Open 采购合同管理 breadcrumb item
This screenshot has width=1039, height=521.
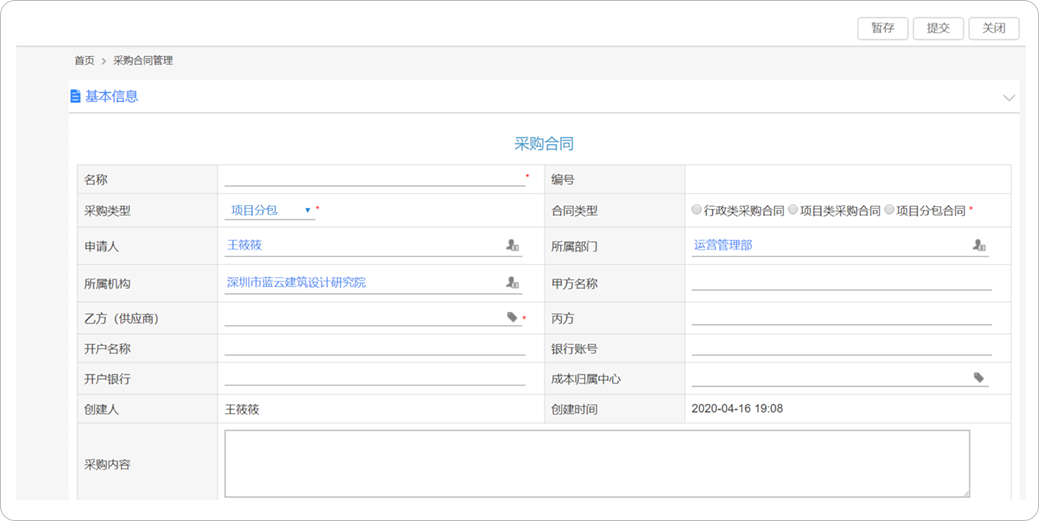(x=143, y=61)
